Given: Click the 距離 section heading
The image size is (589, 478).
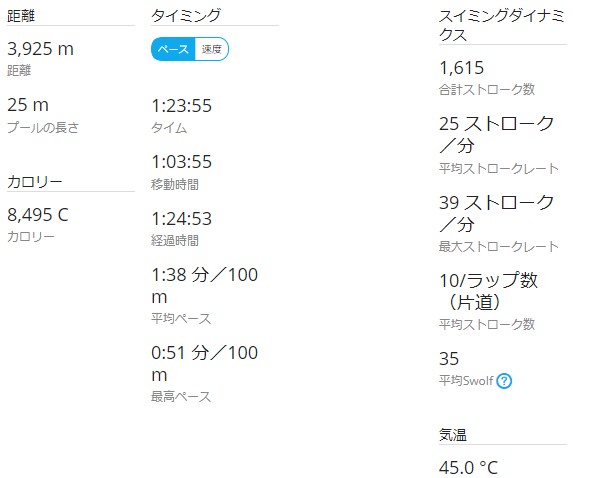Looking at the screenshot, I should tap(21, 16).
